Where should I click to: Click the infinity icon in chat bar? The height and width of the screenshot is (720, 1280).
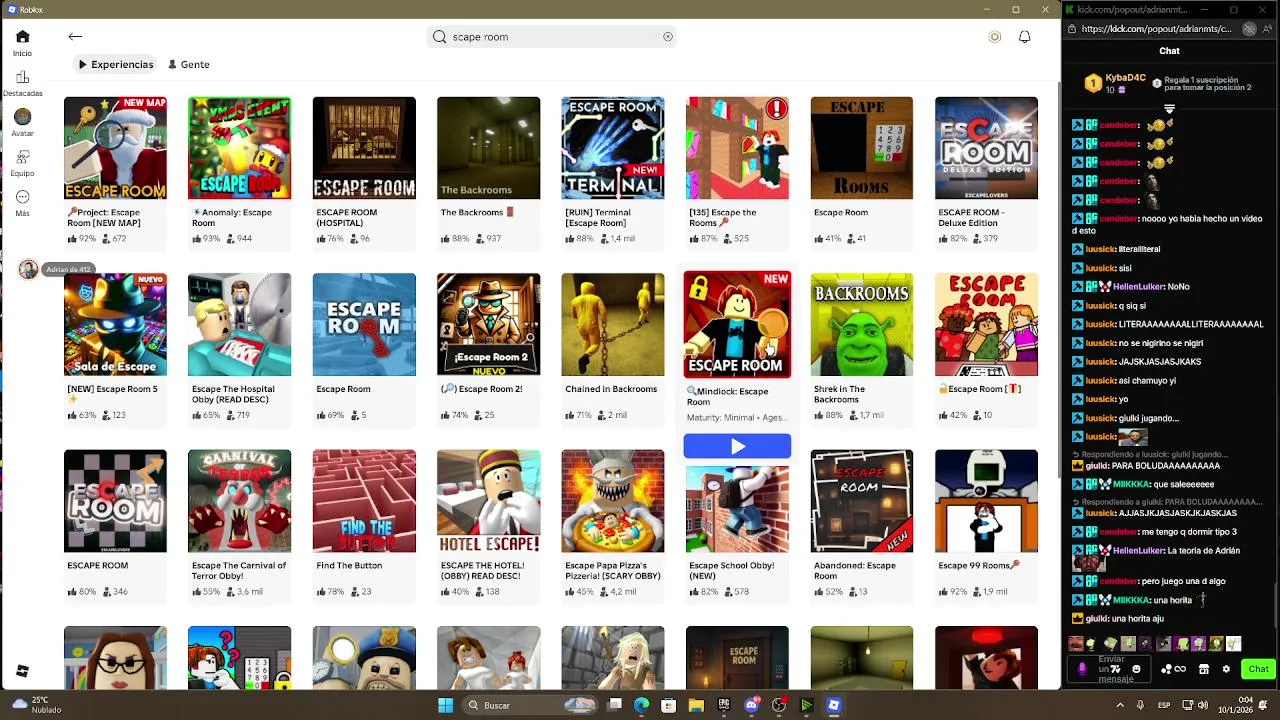click(1180, 669)
